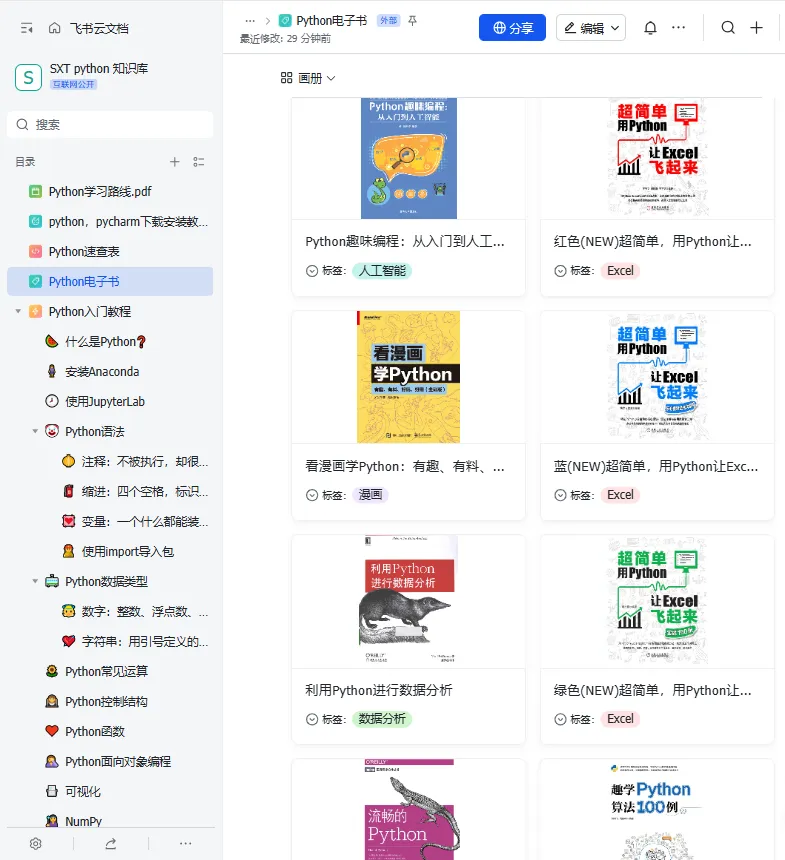Open the sidebar settings gear icon
Screen dimensions: 785x860
click(36, 844)
